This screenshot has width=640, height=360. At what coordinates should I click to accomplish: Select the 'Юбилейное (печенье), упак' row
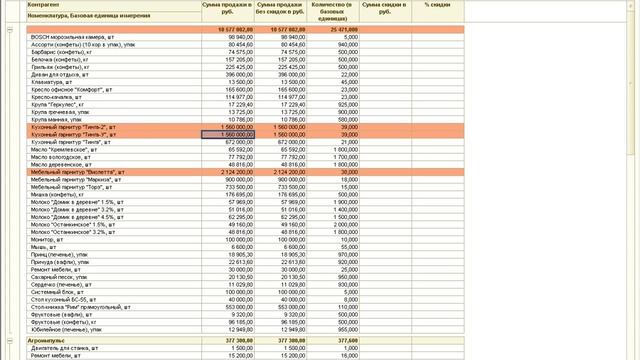[x=245, y=329]
